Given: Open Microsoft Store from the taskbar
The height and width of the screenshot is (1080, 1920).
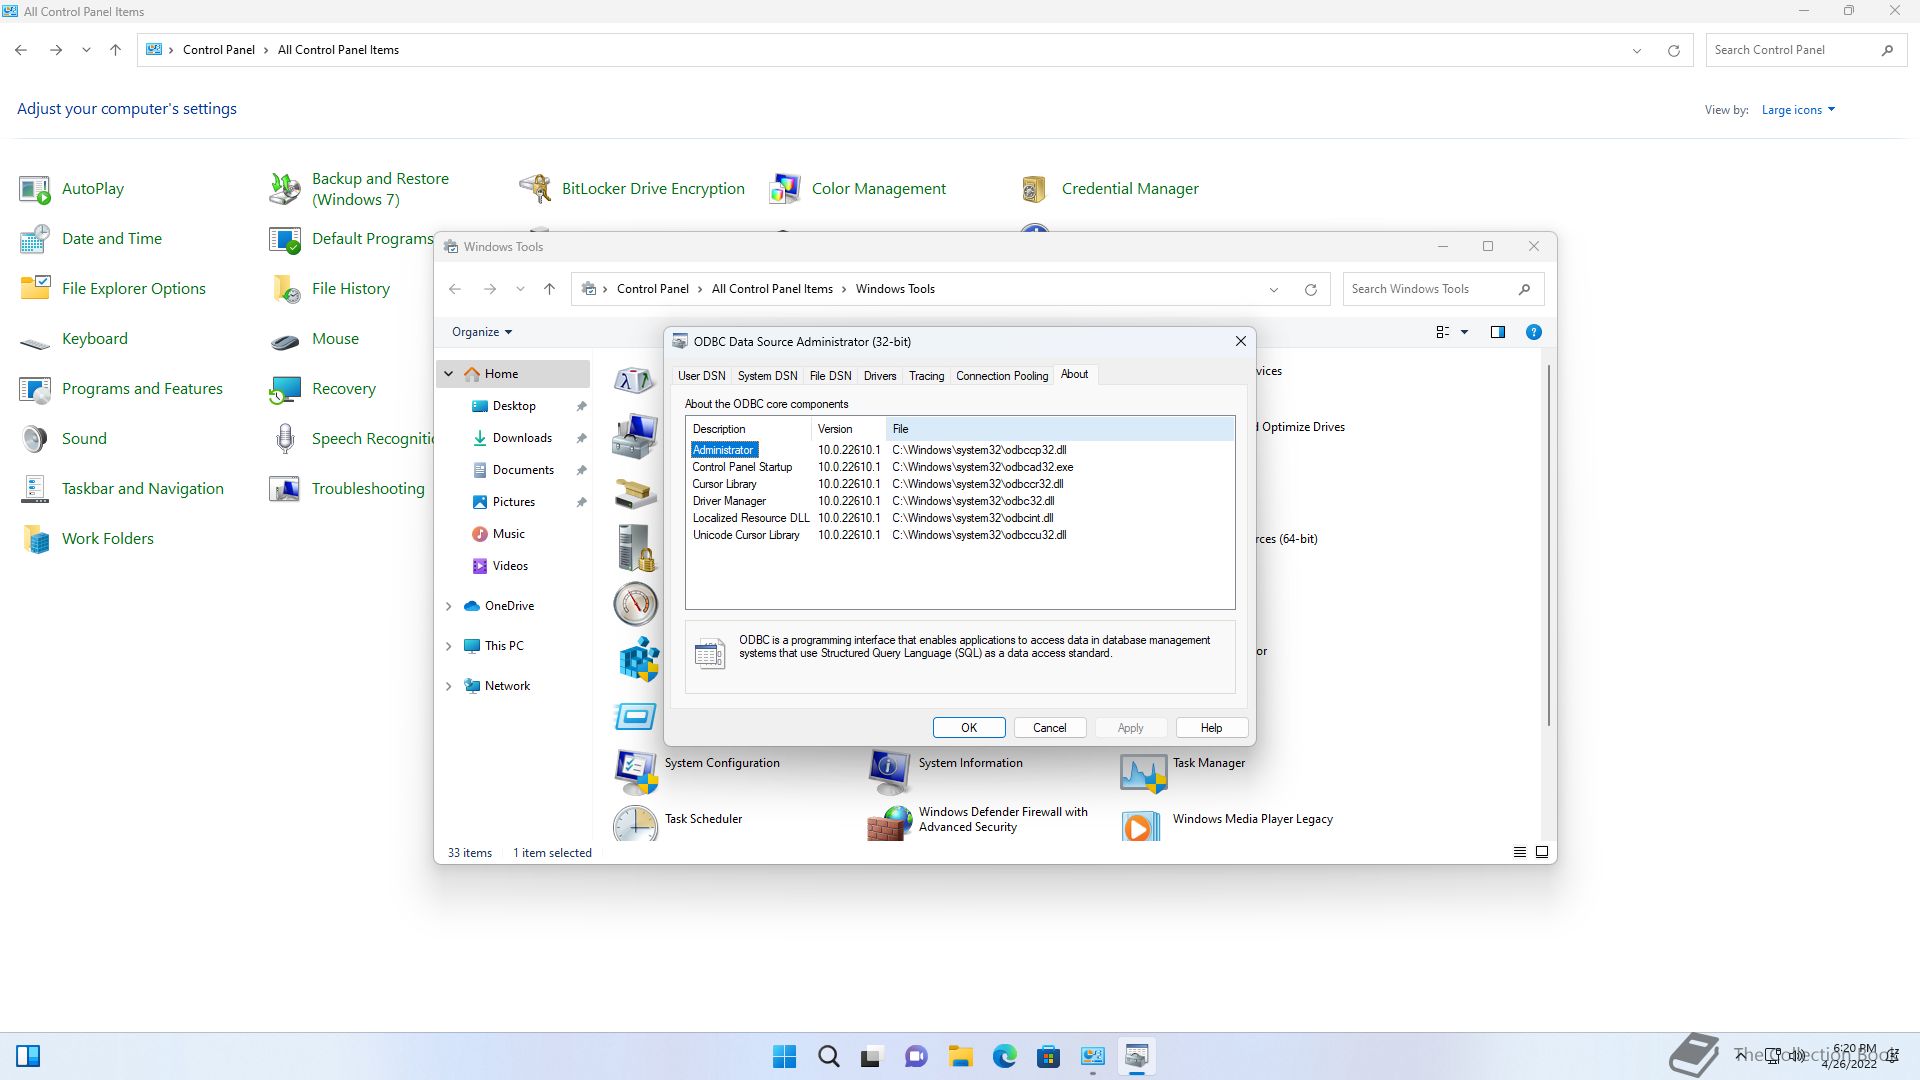Looking at the screenshot, I should [1048, 1056].
